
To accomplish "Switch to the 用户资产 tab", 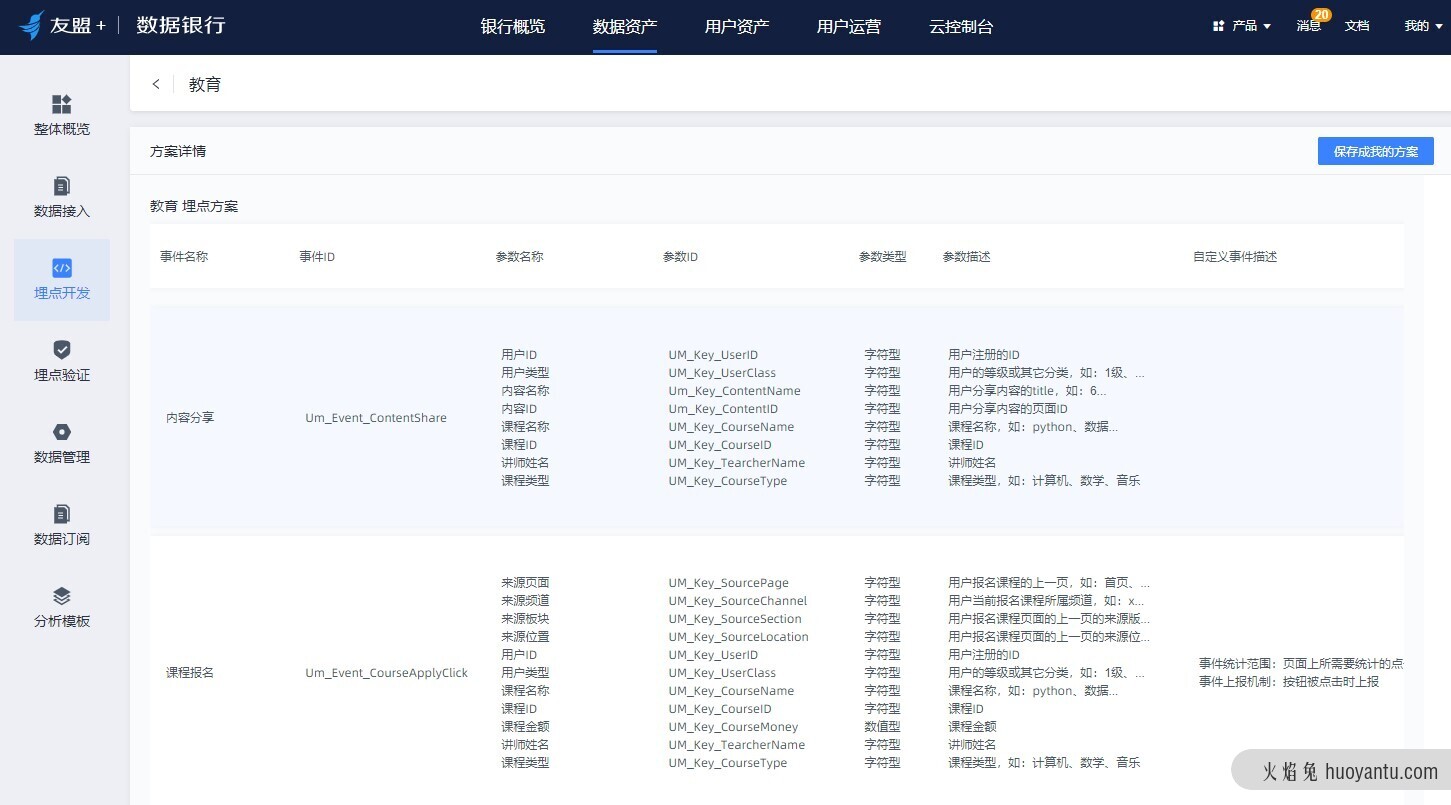I will coord(737,27).
